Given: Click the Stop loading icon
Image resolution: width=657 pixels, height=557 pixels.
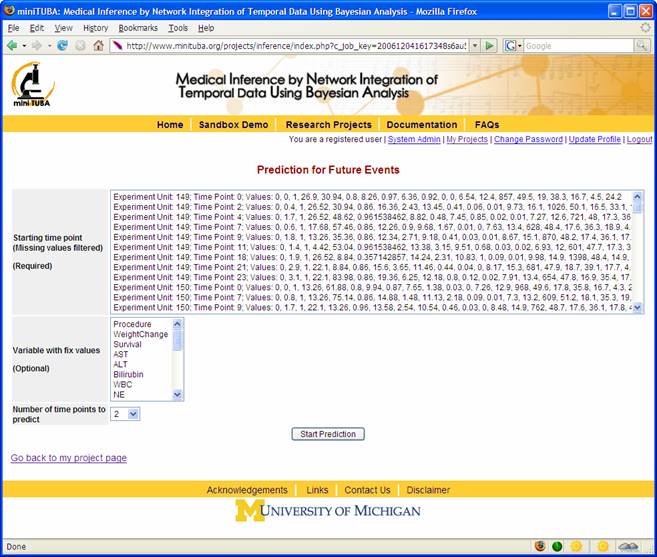Looking at the screenshot, I should (x=80, y=45).
